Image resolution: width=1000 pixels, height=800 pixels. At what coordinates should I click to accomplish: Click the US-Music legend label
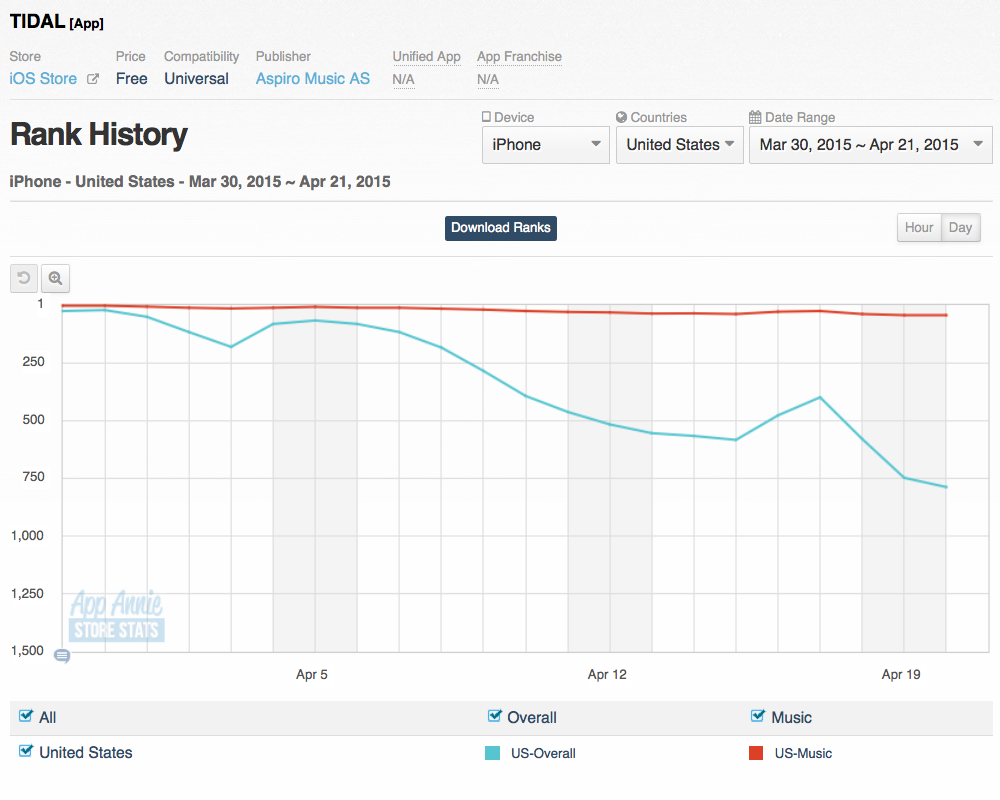coord(804,753)
